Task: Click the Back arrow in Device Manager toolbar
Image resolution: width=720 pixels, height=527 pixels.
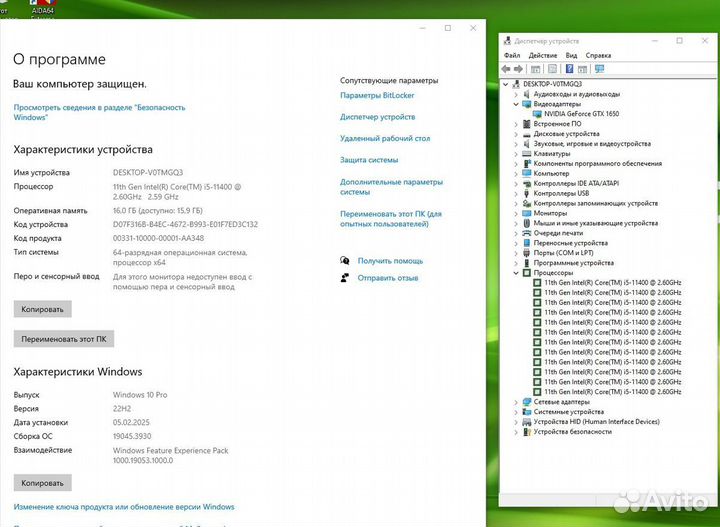Action: pyautogui.click(x=506, y=69)
